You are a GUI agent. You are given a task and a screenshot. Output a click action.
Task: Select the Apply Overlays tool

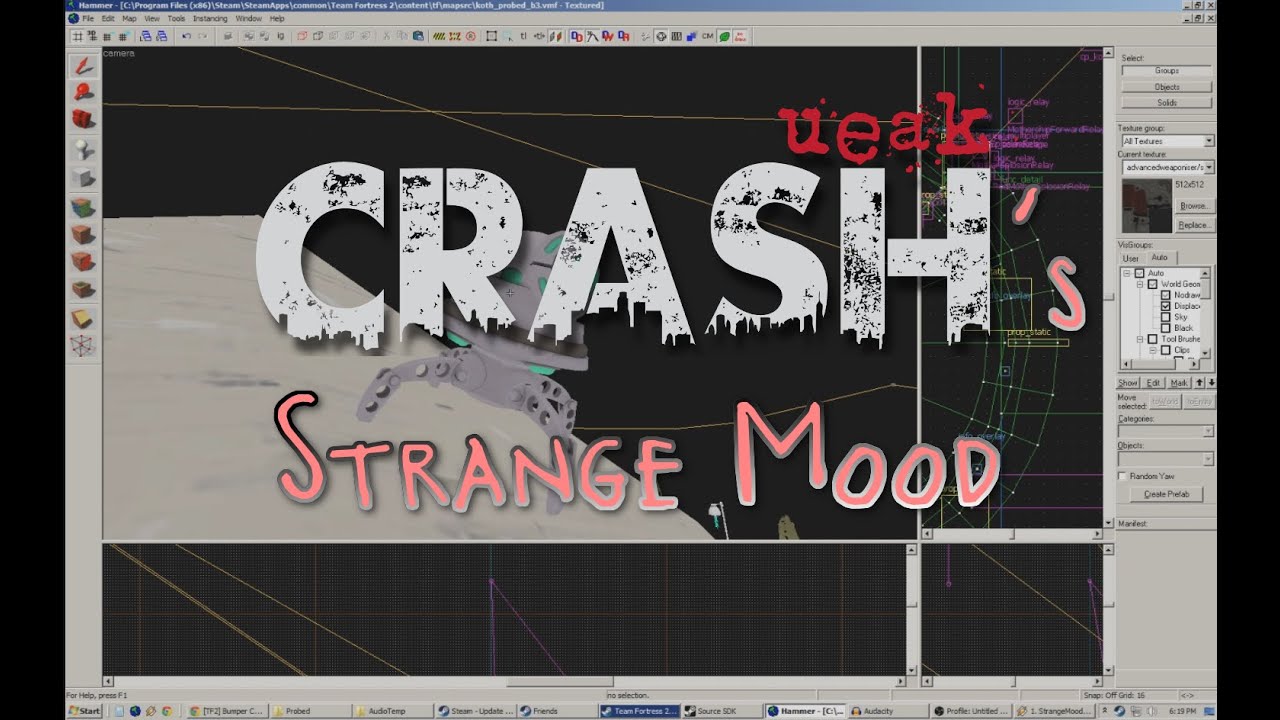click(82, 290)
